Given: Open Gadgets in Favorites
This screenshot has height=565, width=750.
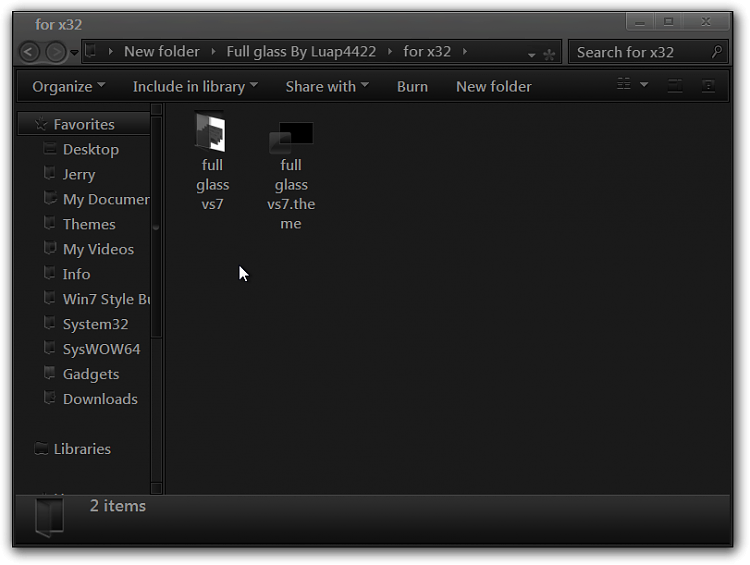Looking at the screenshot, I should 91,374.
